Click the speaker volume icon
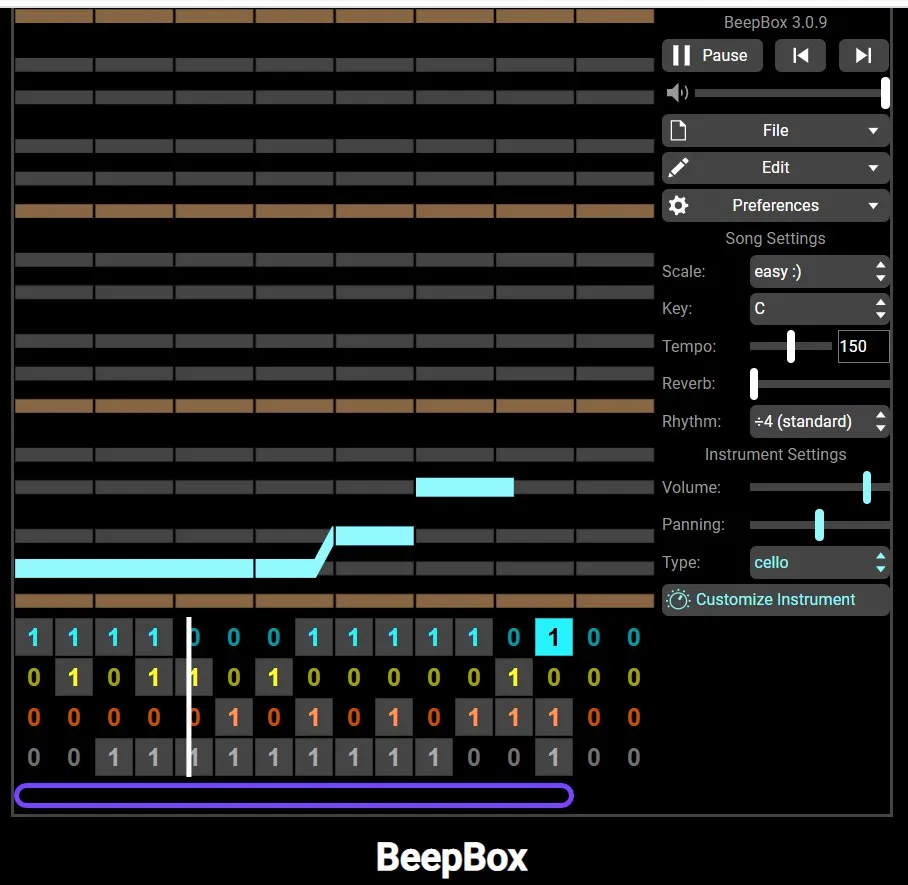 [677, 93]
